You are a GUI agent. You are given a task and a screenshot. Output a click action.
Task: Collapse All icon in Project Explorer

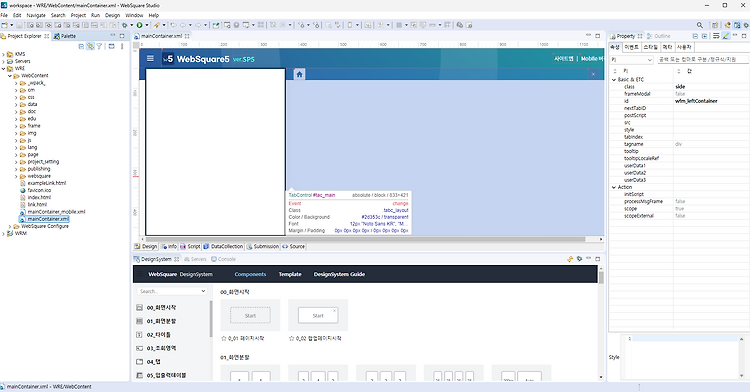tap(81, 46)
